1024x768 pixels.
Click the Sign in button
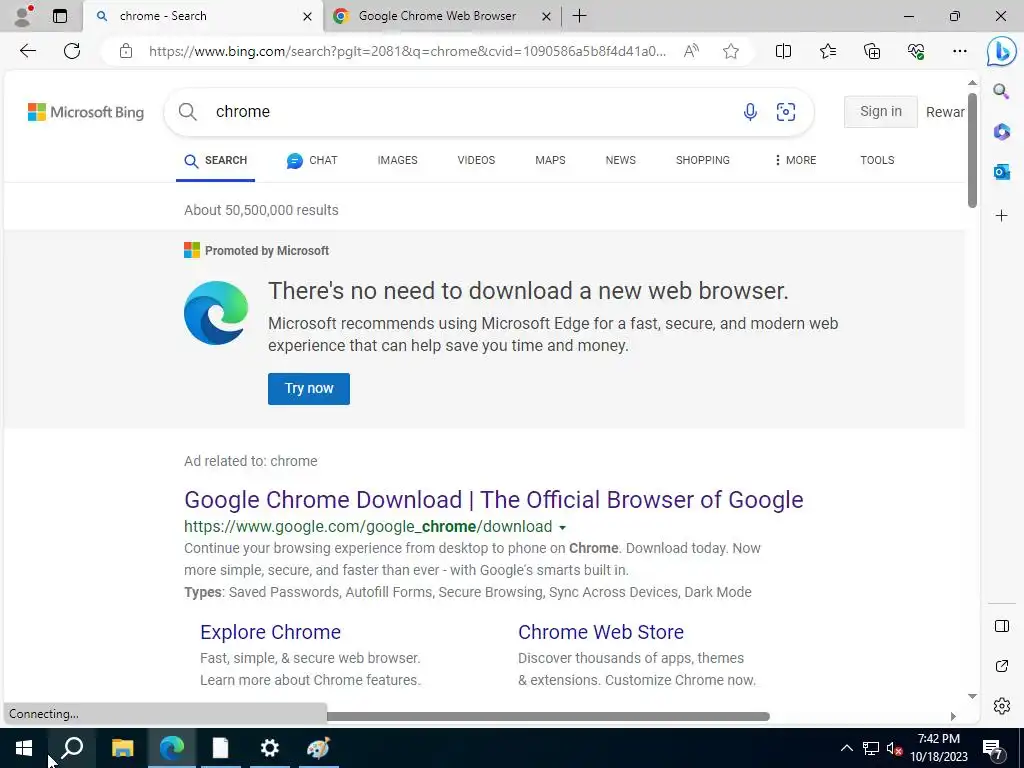pyautogui.click(x=880, y=112)
